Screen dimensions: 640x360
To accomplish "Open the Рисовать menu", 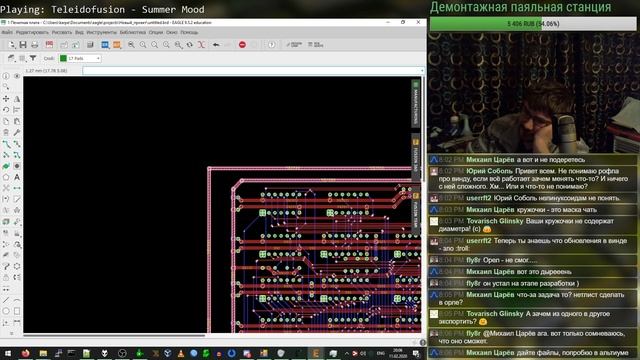I will pos(62,32).
